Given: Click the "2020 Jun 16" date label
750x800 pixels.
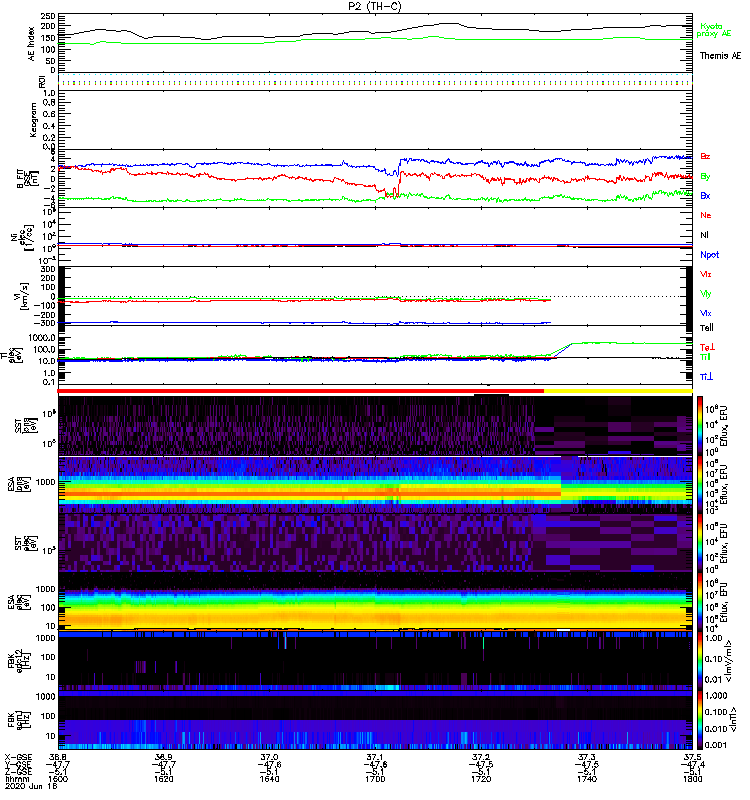Looking at the screenshot, I should coord(31,786).
